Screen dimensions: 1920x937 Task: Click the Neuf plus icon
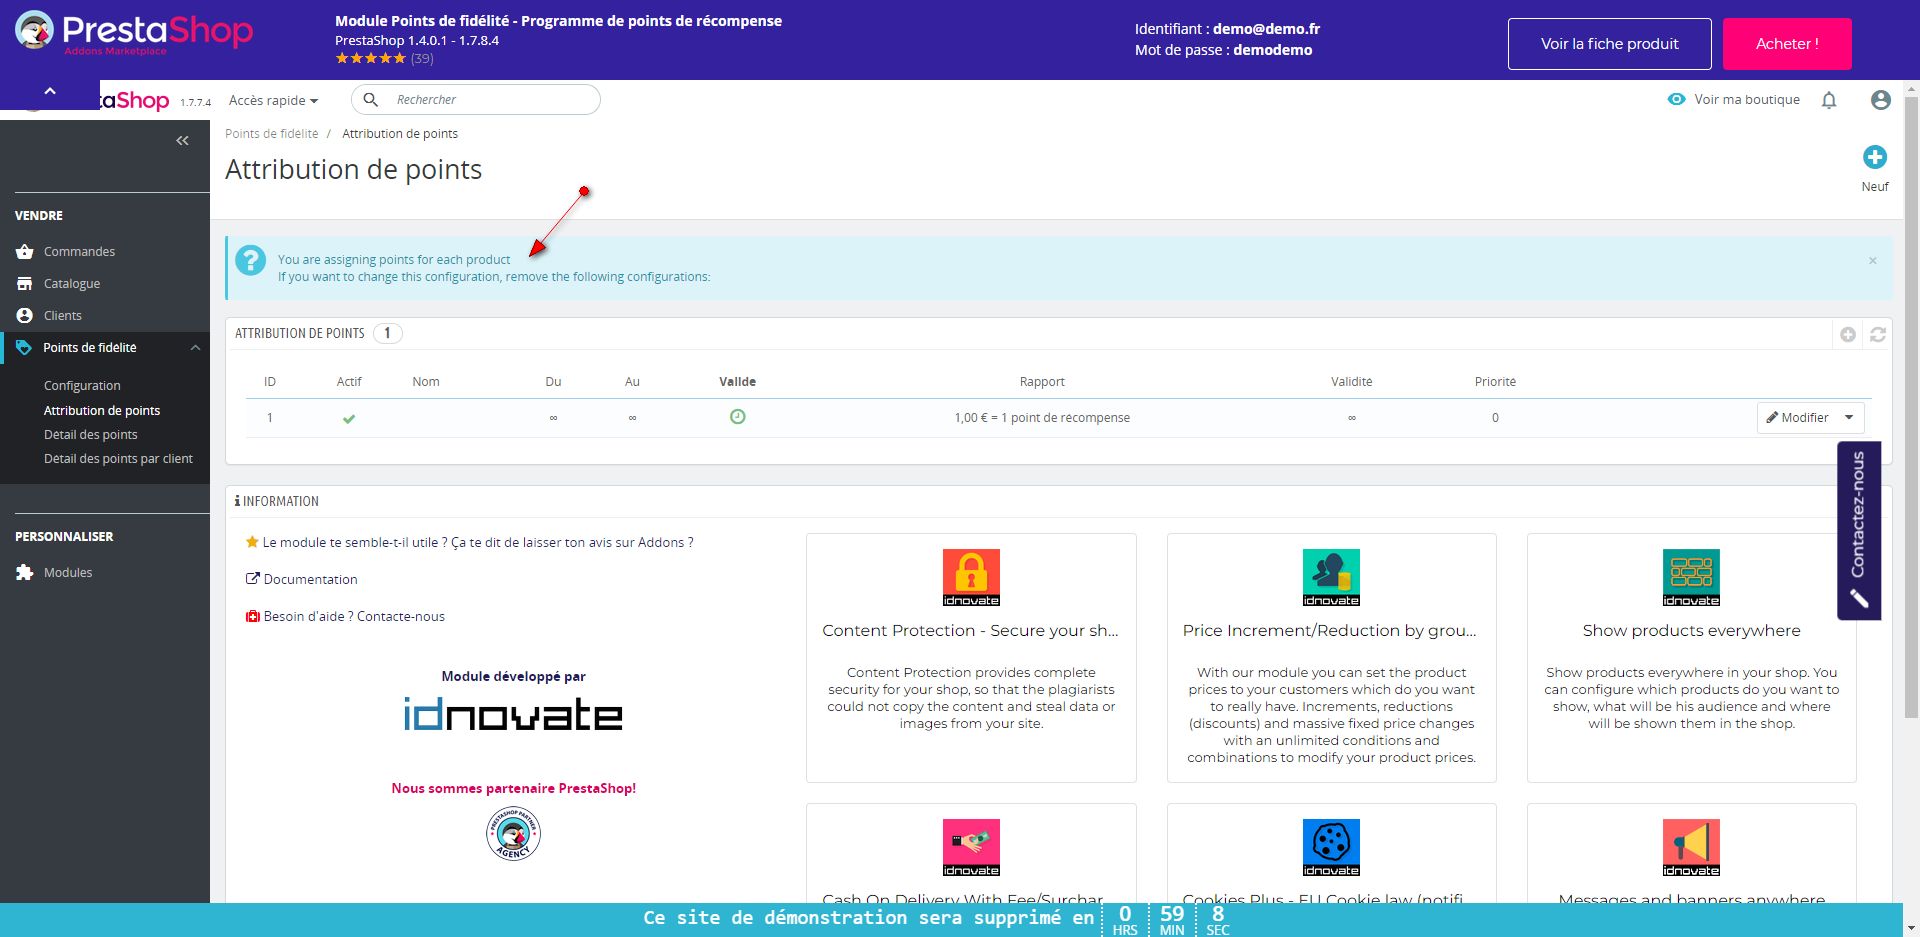point(1875,157)
